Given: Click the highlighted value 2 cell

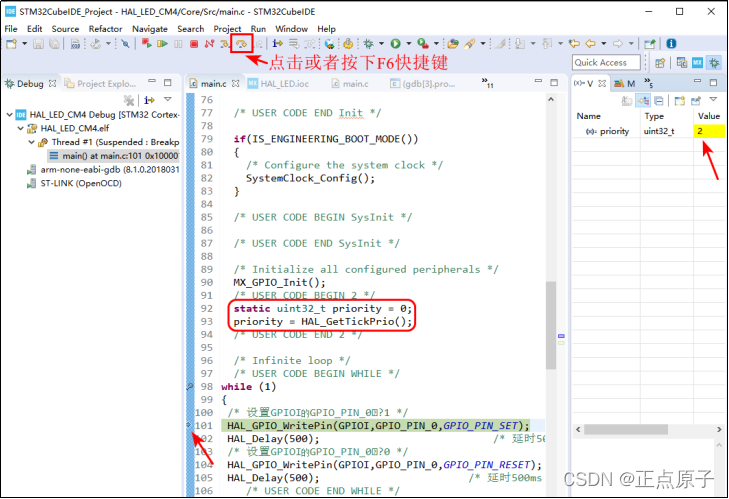Looking at the screenshot, I should (x=709, y=131).
